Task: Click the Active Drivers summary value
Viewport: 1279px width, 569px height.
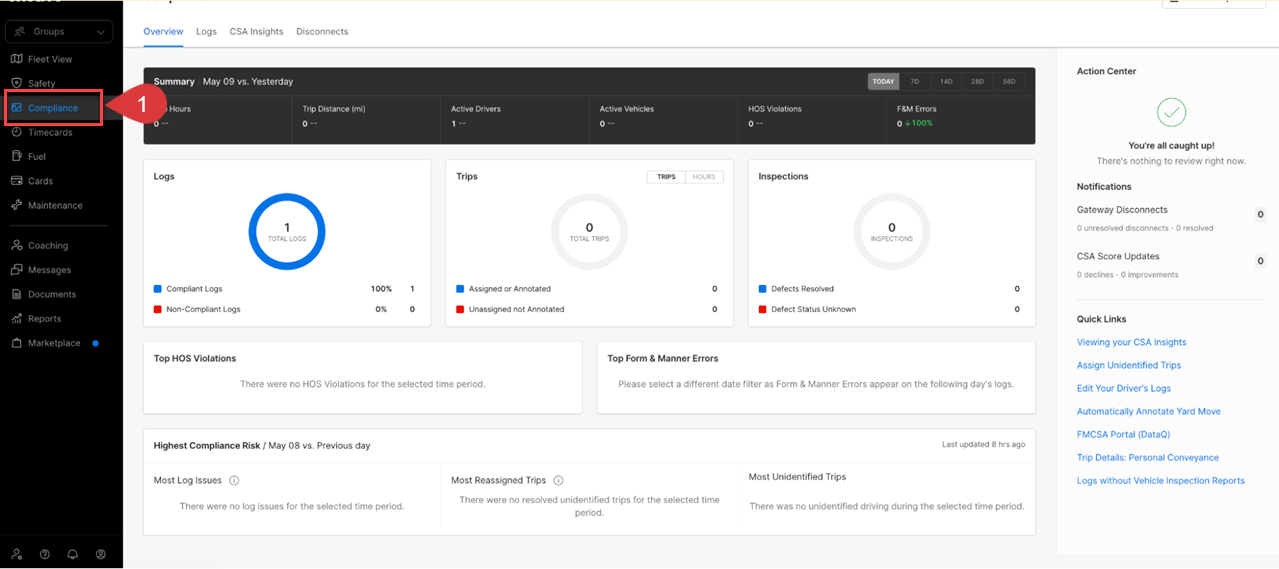Action: click(458, 124)
